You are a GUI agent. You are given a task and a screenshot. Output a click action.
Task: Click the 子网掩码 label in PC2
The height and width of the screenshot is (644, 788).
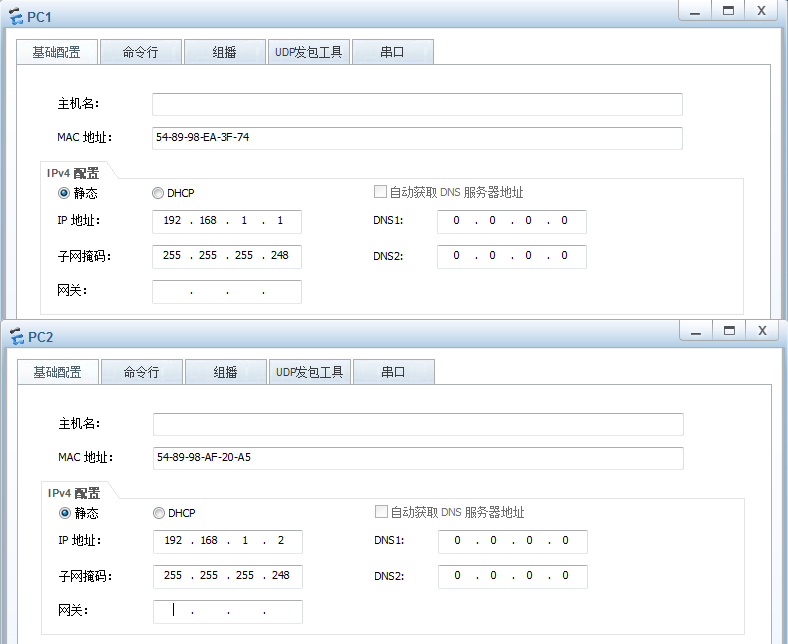coord(85,576)
